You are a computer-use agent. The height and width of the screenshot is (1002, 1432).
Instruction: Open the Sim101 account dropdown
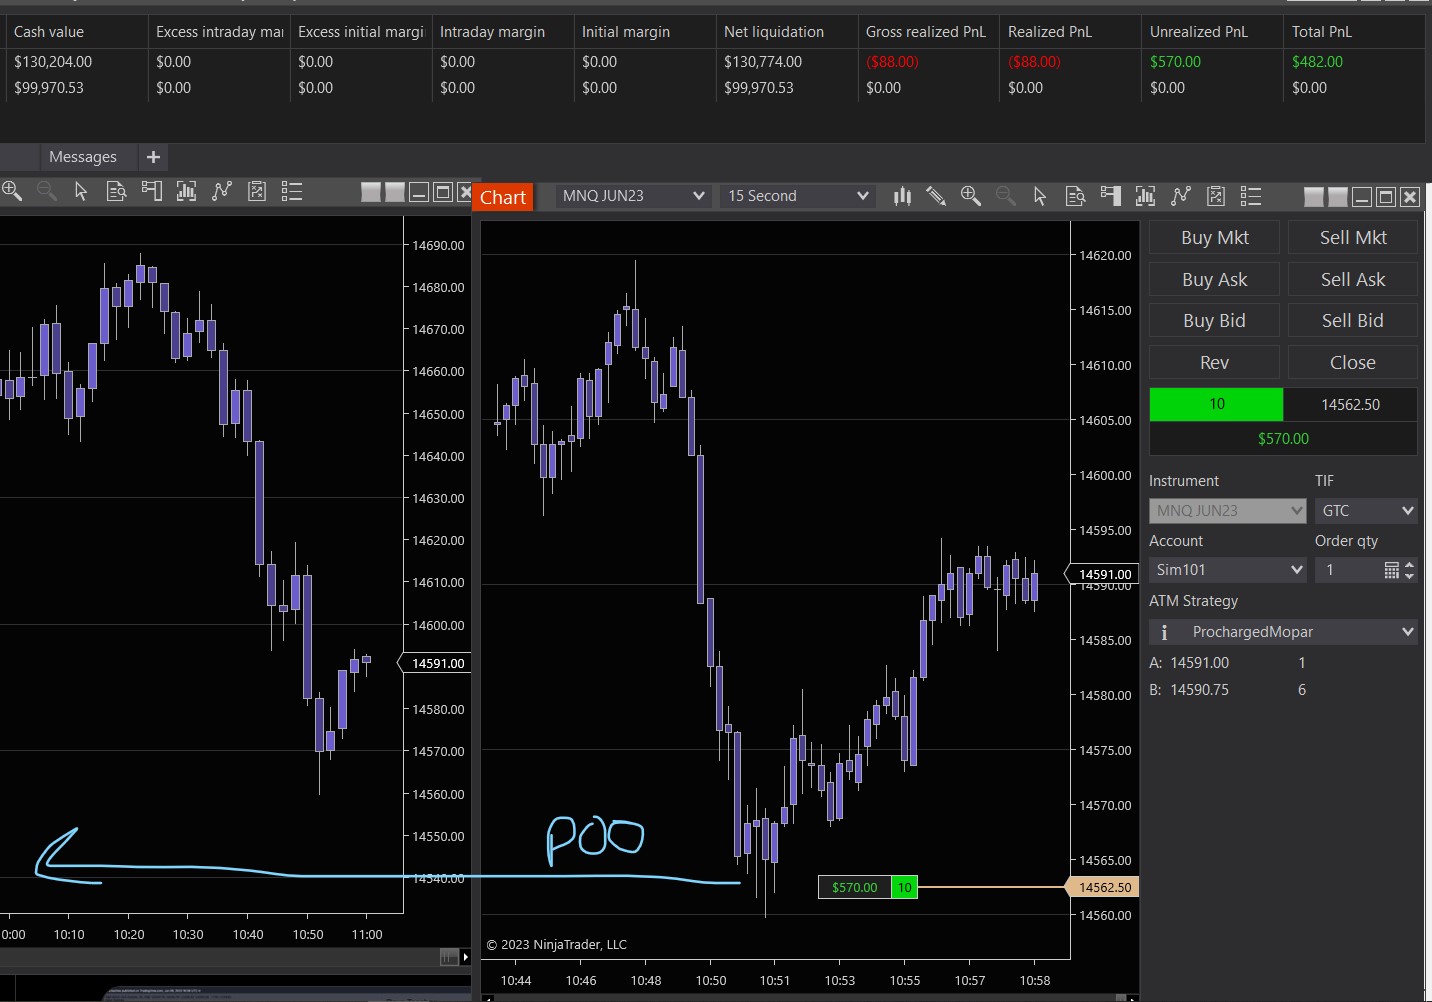tap(1228, 570)
